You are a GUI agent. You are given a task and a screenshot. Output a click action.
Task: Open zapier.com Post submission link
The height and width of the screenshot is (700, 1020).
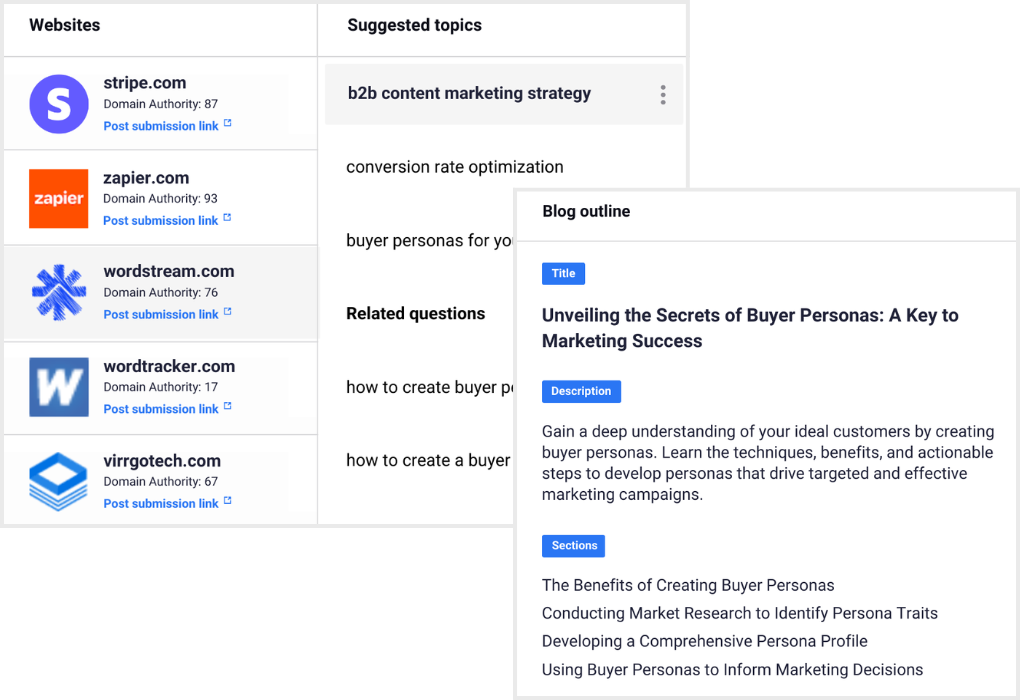[160, 221]
